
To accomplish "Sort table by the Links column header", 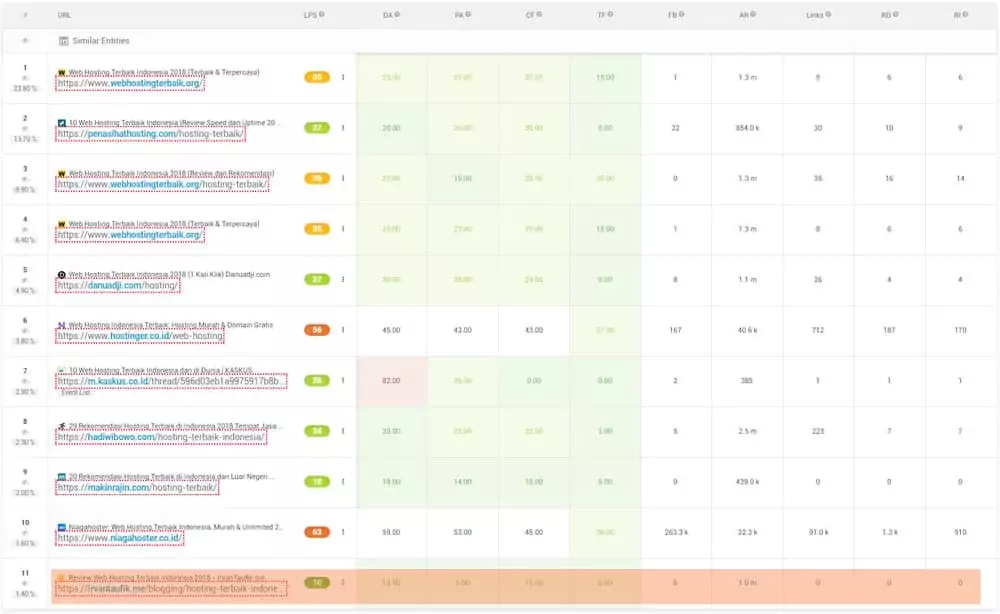I will [x=814, y=15].
